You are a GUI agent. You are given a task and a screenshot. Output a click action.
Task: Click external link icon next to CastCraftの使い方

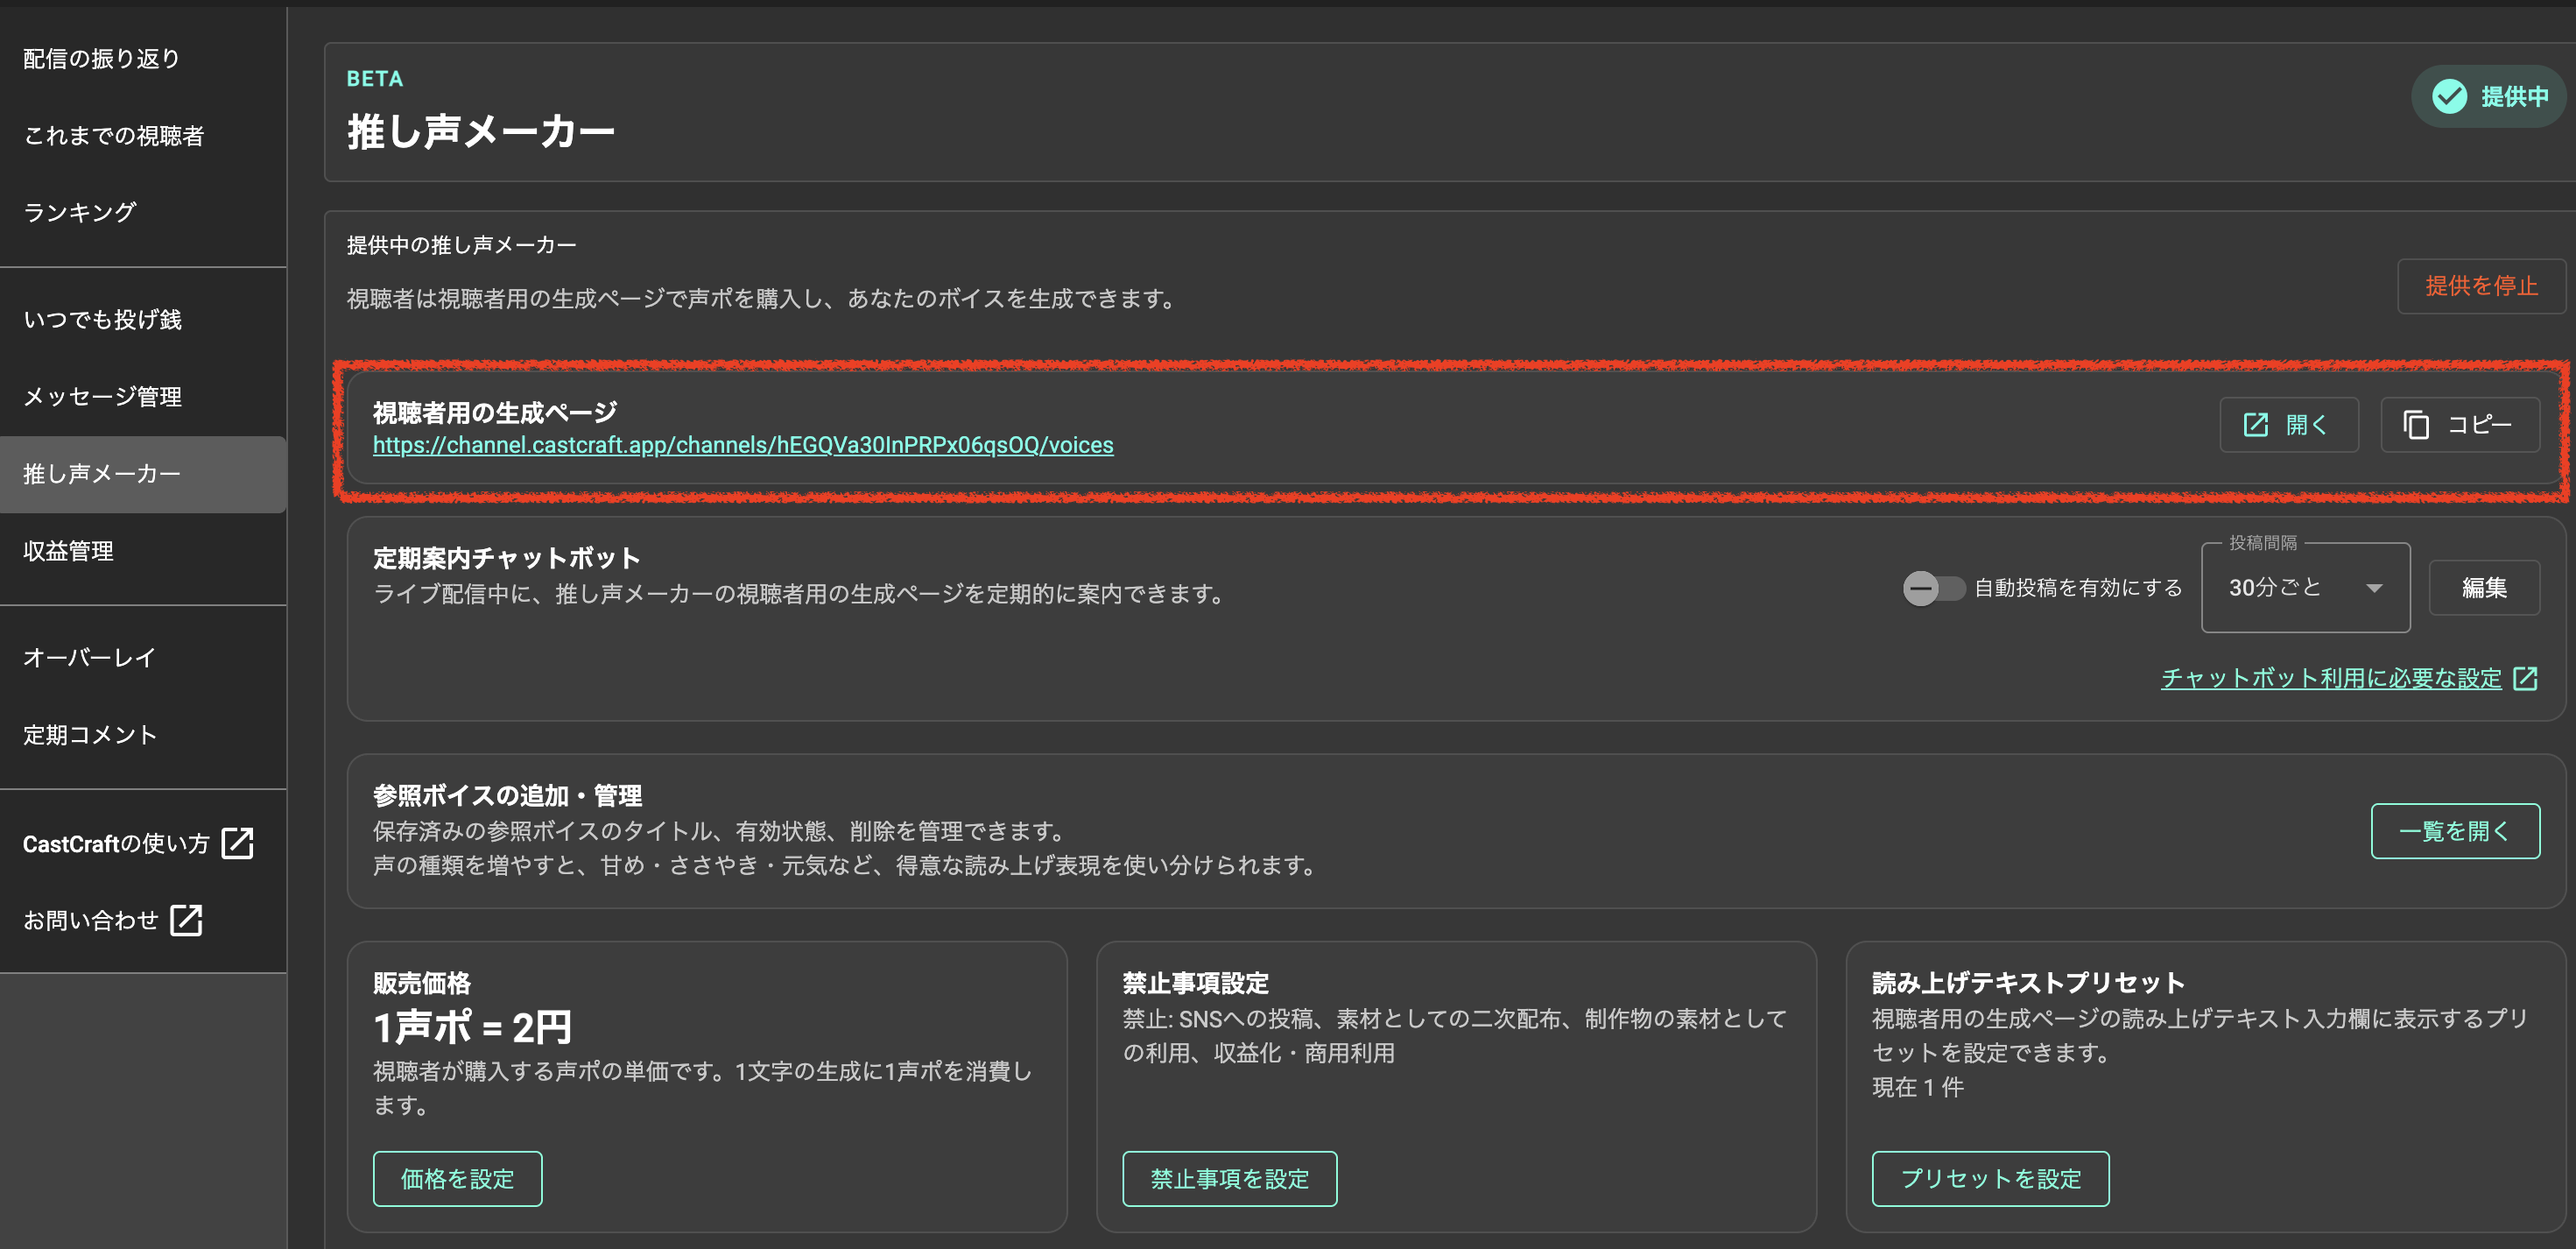pos(237,843)
